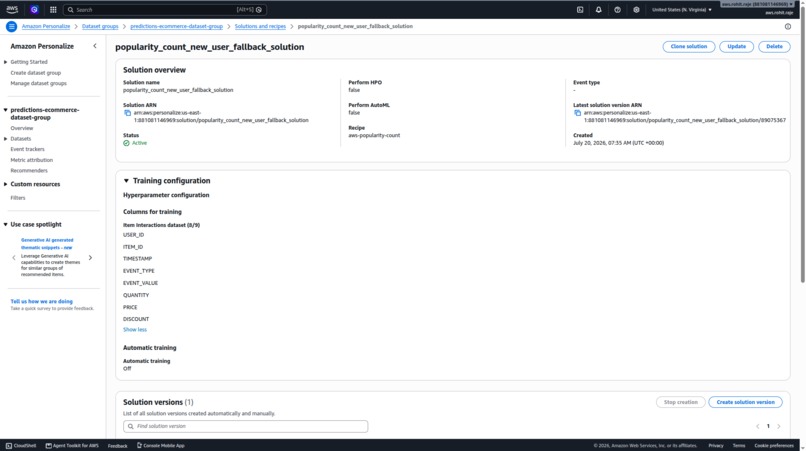Go to the Amazon Personalize breadcrumb
This screenshot has height=451, width=806.
click(x=46, y=26)
